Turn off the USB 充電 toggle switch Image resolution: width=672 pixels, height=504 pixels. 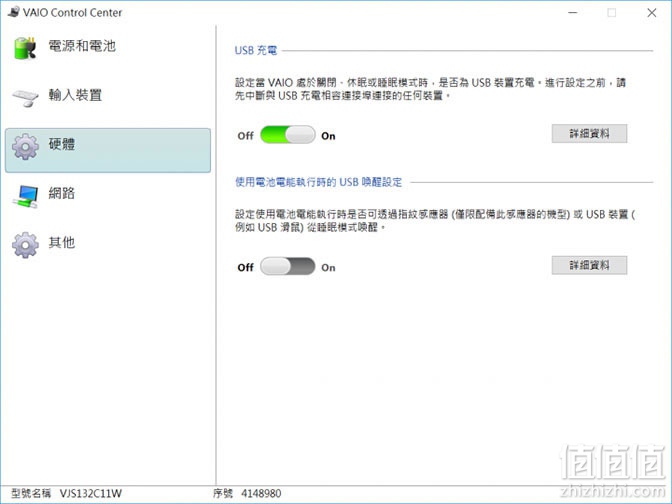coord(288,135)
